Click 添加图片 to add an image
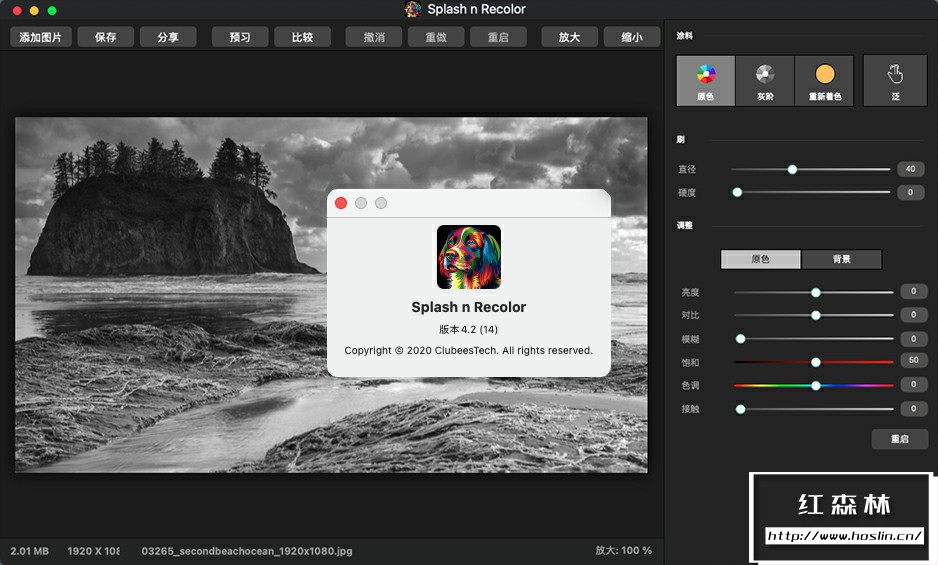The height and width of the screenshot is (565, 938). pos(41,37)
